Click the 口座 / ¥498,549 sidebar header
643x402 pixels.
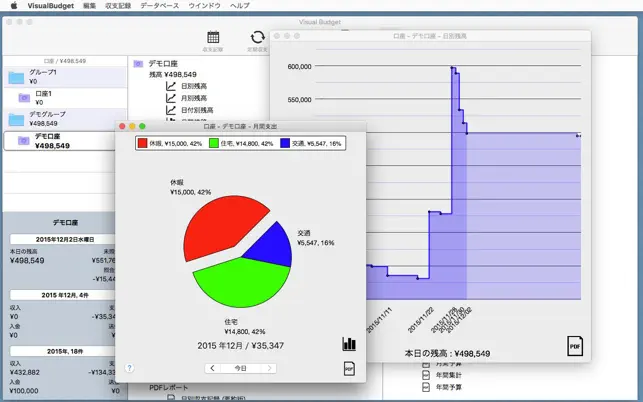click(65, 61)
